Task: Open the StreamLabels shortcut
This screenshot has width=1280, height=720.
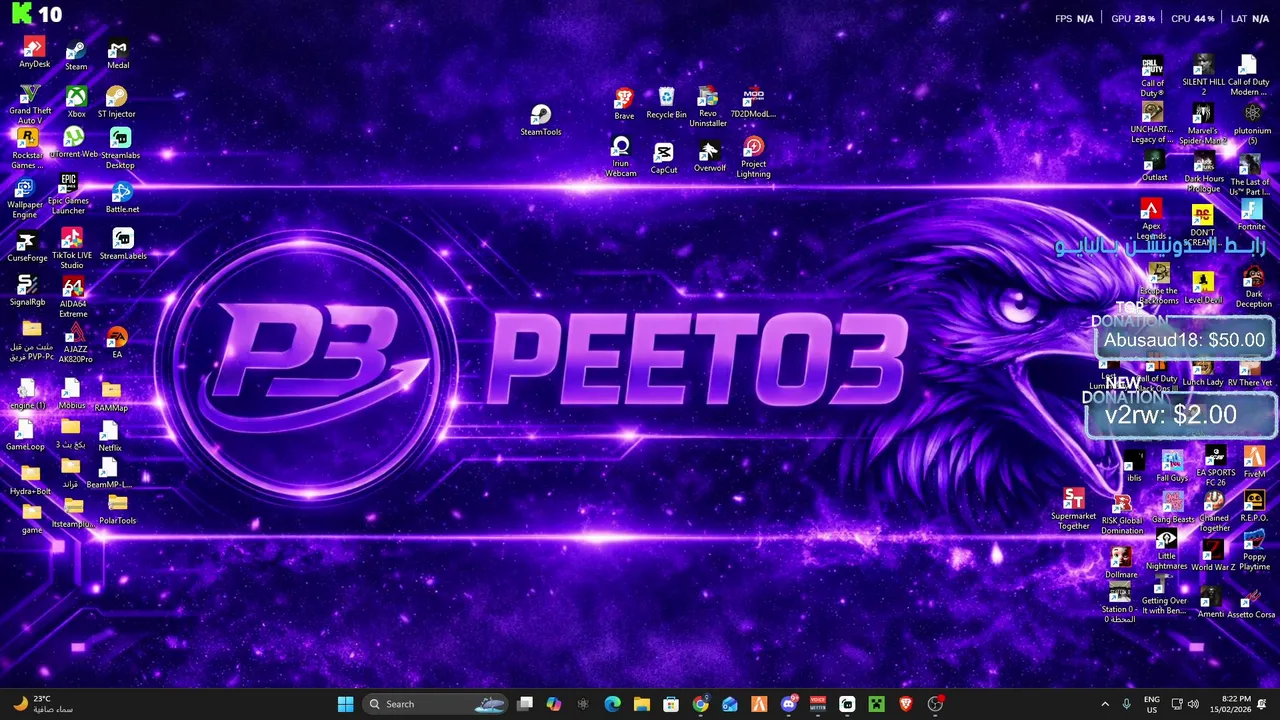Action: [122, 244]
